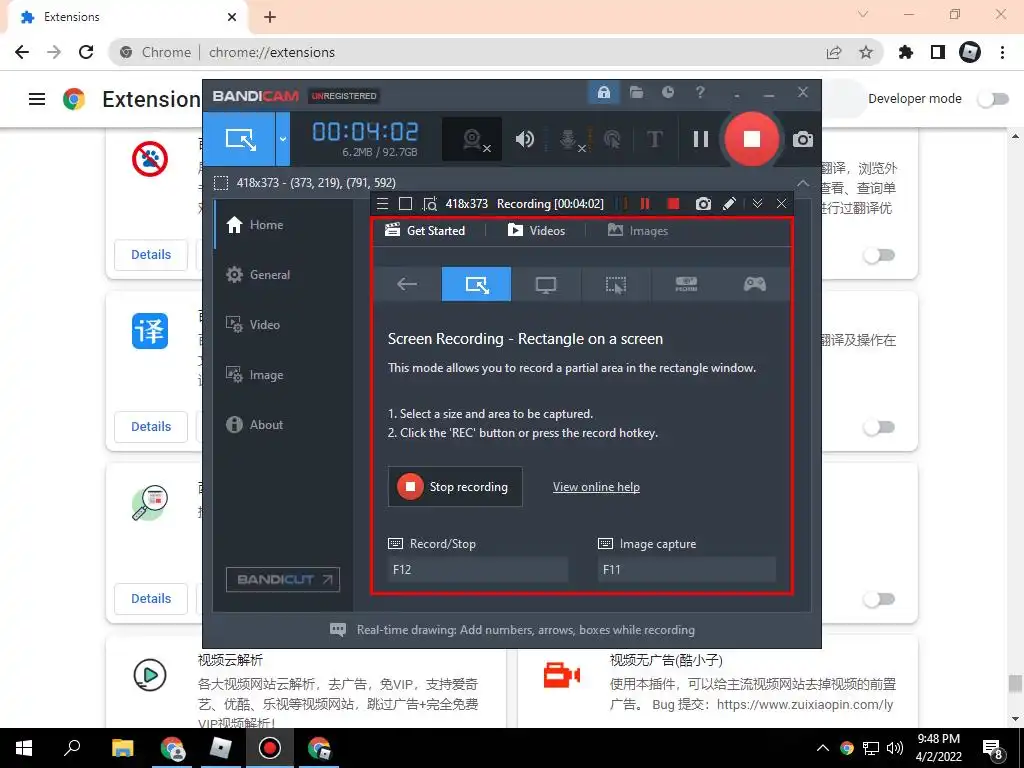The width and height of the screenshot is (1024, 768).
Task: Click Details for the magnifier extension
Action: click(x=151, y=598)
